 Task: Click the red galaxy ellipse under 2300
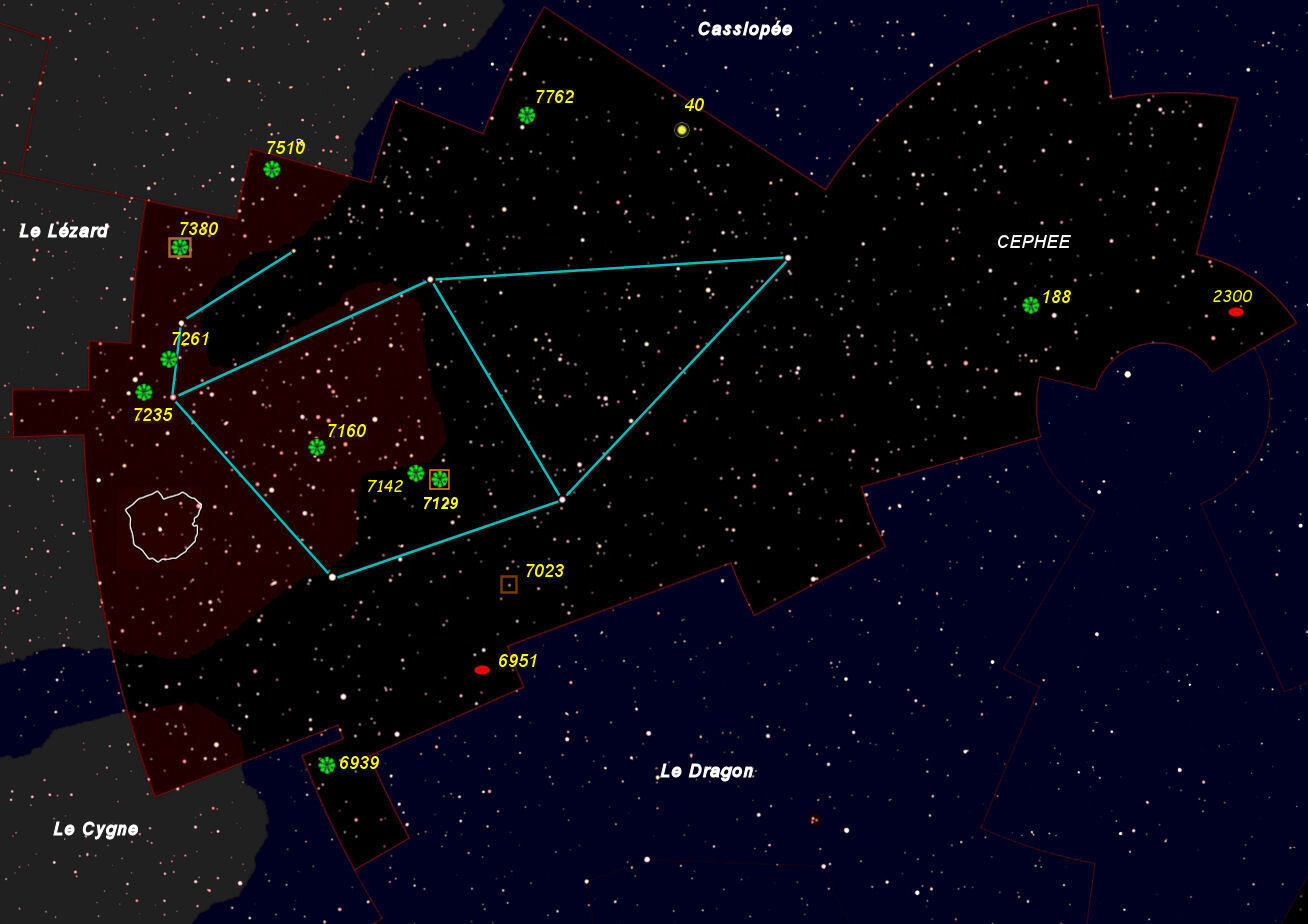point(1236,312)
